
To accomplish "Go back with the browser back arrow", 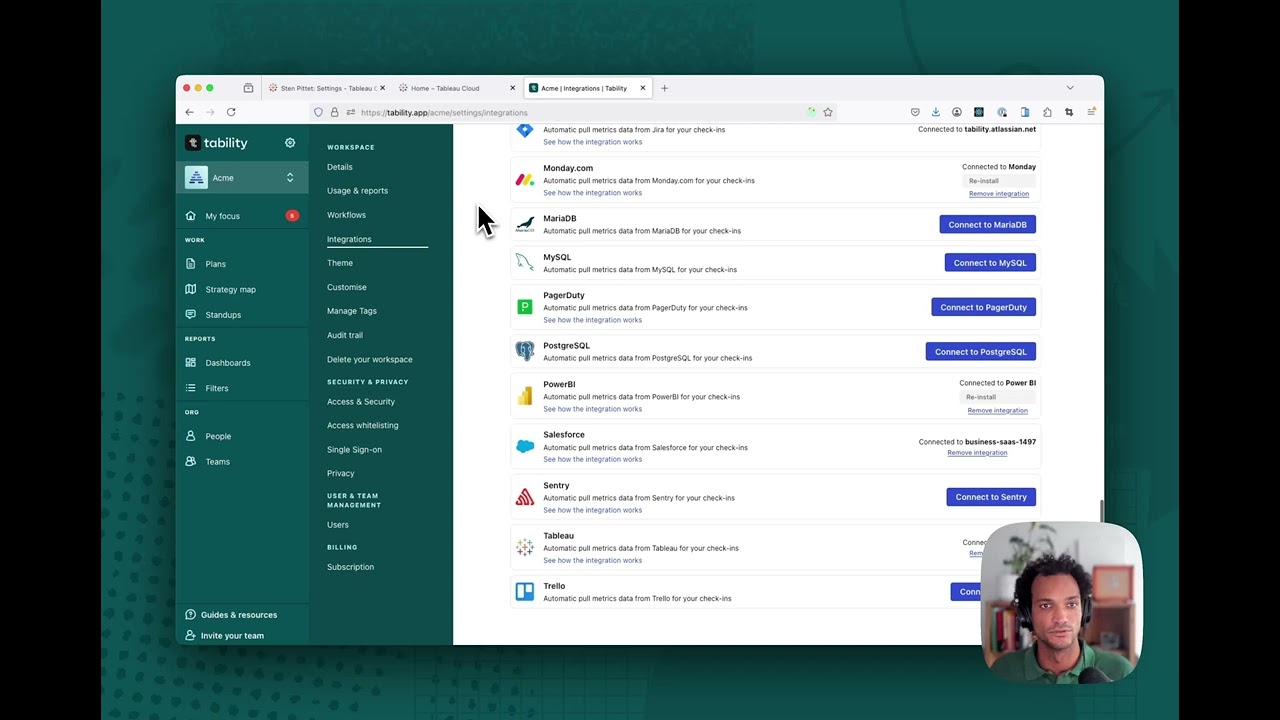I will click(x=189, y=112).
